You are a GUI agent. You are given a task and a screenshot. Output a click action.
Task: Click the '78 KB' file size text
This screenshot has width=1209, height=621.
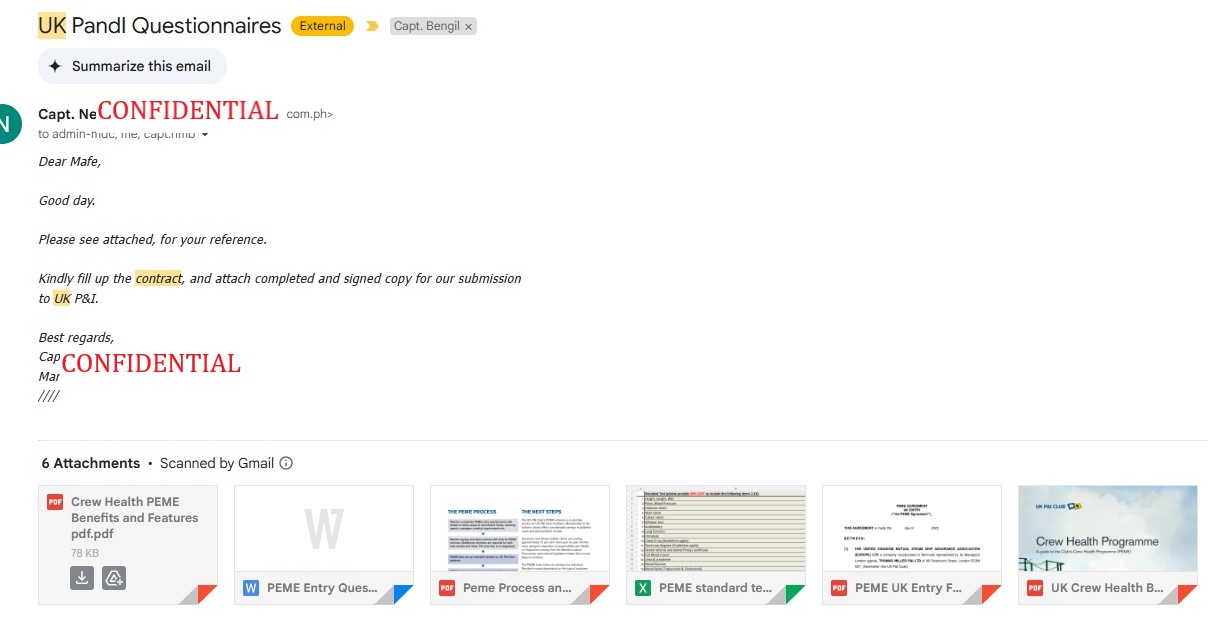pyautogui.click(x=85, y=553)
